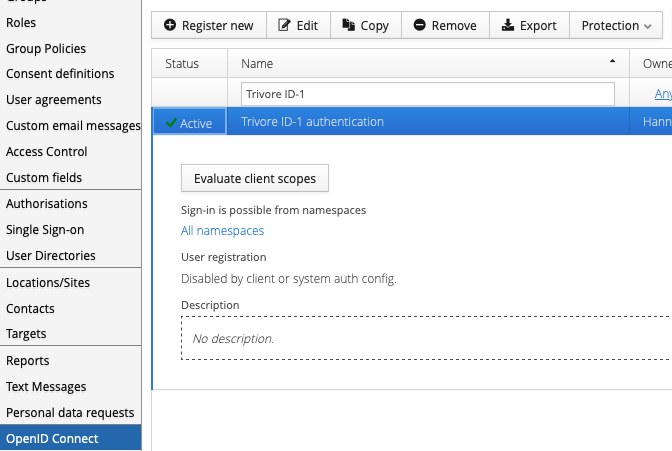Screen dimensions: 672x451
Task: Click the Status column header
Action: tap(182, 63)
